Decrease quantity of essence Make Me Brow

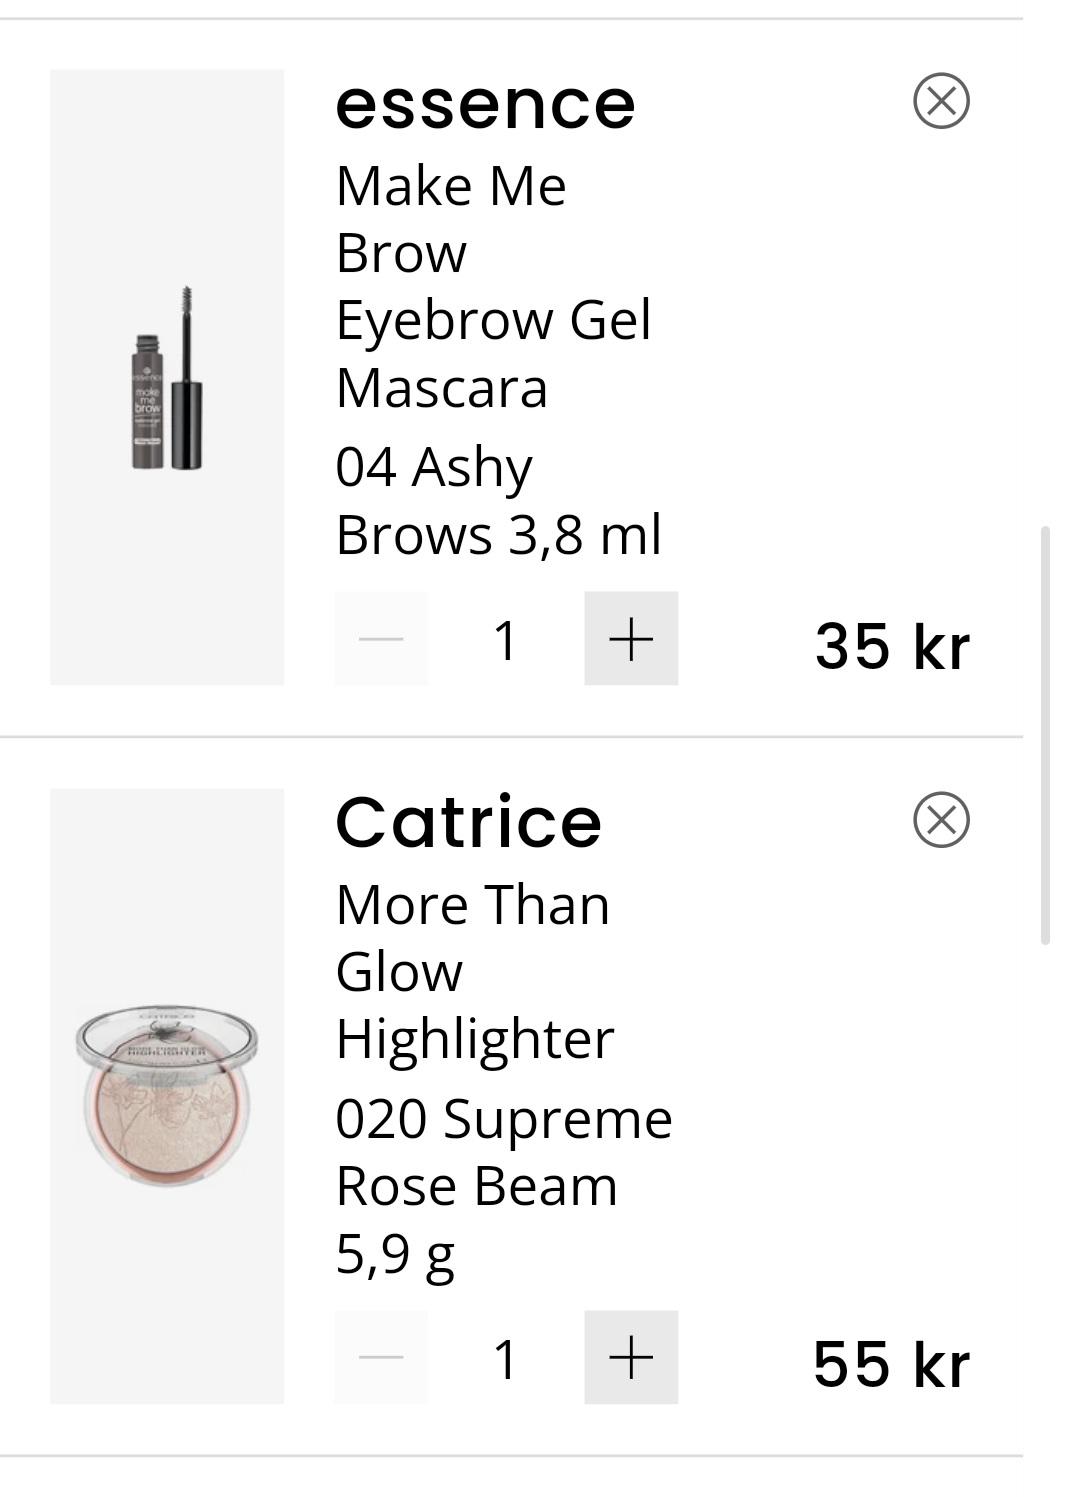pyautogui.click(x=381, y=638)
